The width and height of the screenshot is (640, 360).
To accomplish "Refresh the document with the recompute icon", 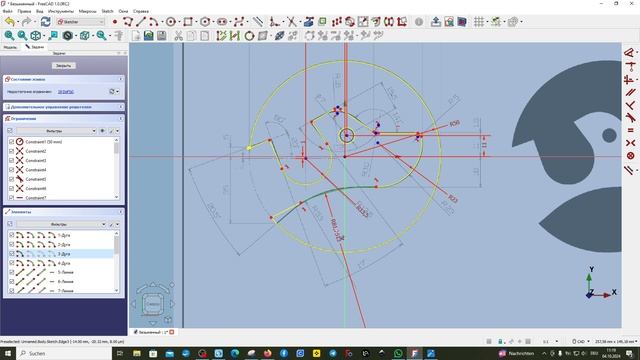I will 45,22.
